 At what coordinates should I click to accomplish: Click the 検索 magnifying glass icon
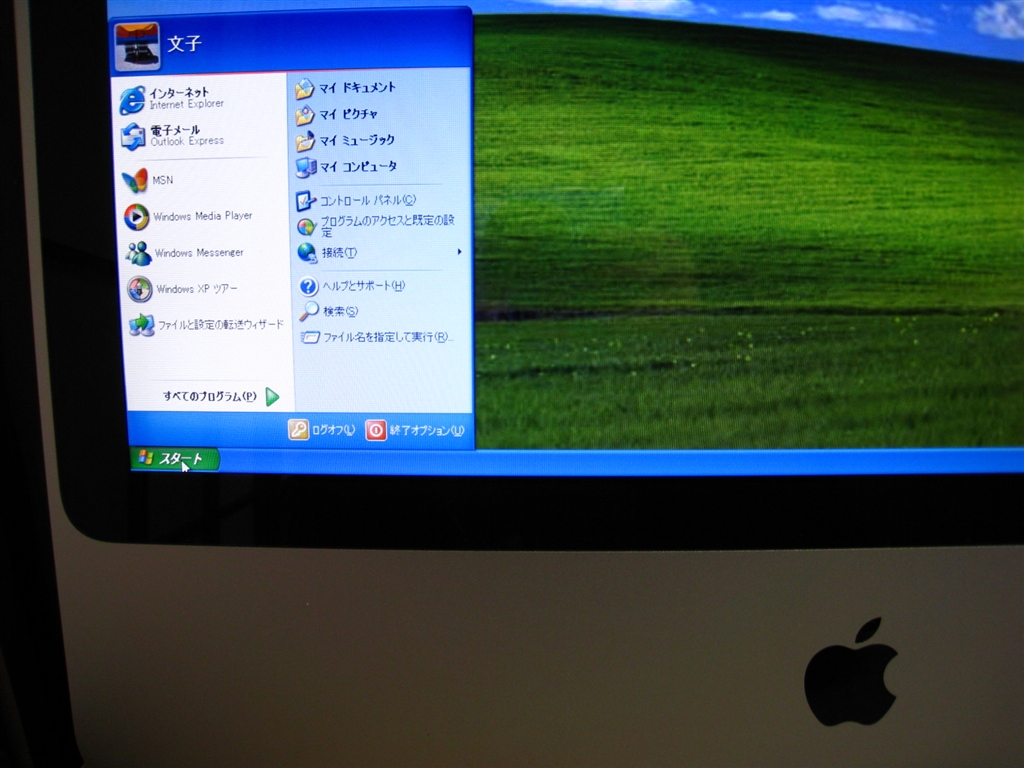(x=308, y=312)
